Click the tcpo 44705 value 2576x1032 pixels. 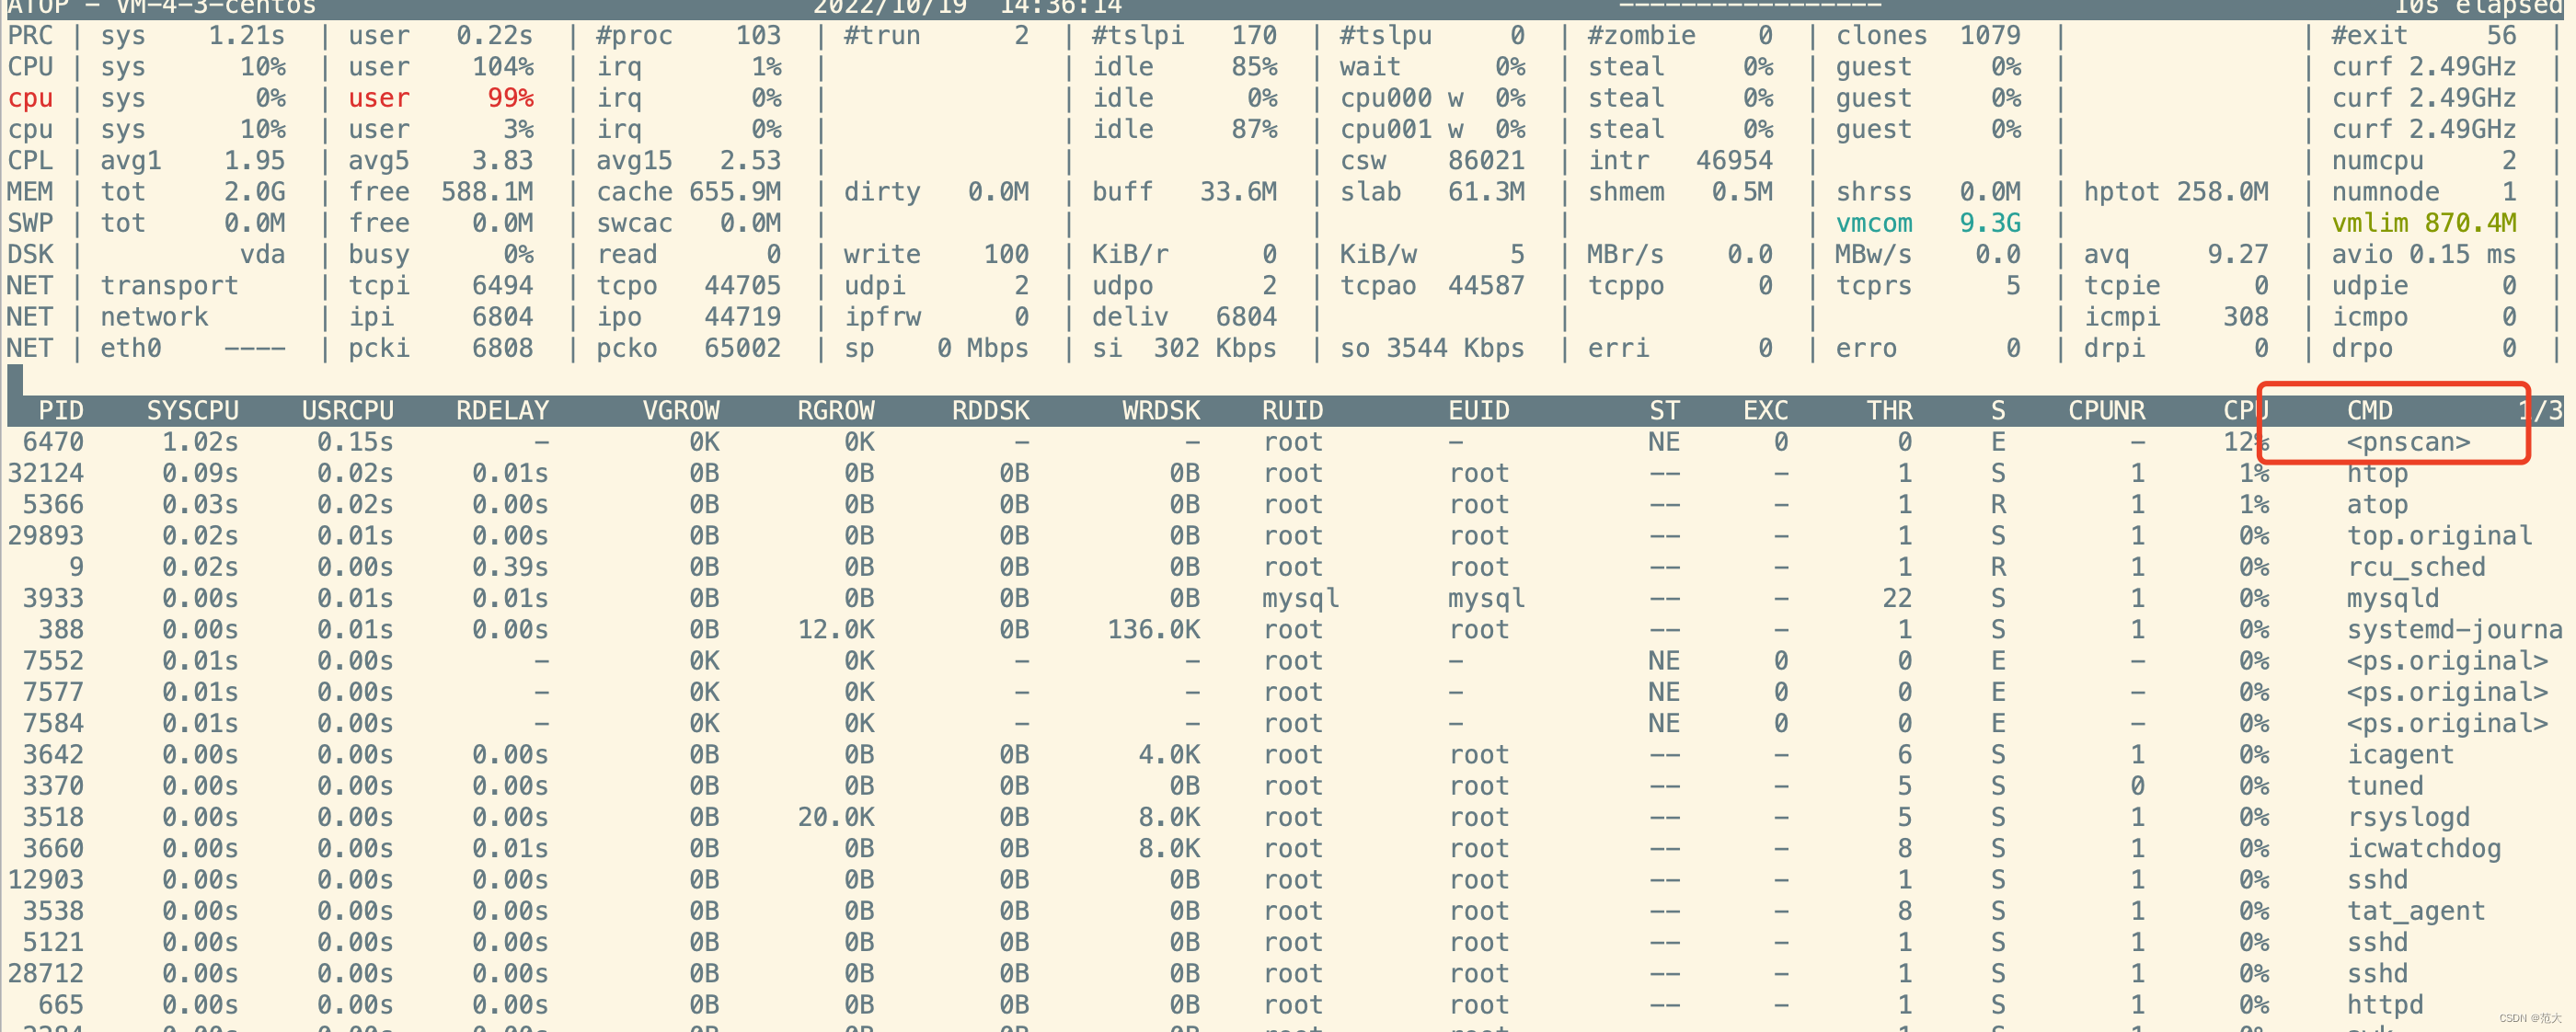click(689, 285)
